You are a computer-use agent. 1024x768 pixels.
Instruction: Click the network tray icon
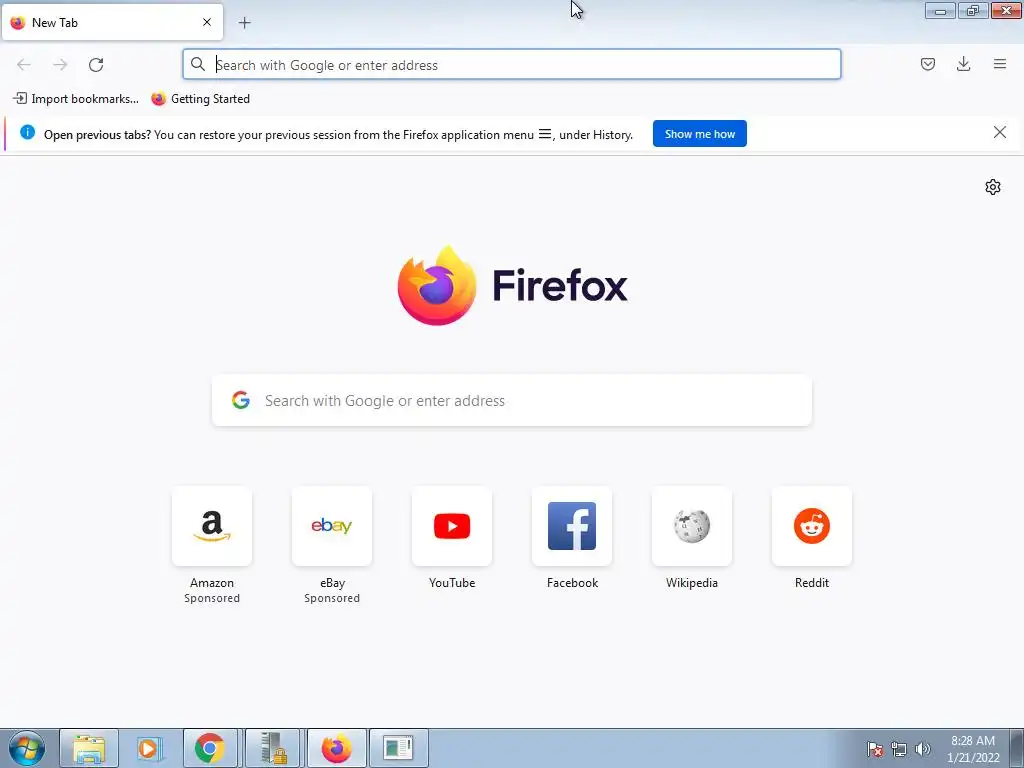click(899, 749)
